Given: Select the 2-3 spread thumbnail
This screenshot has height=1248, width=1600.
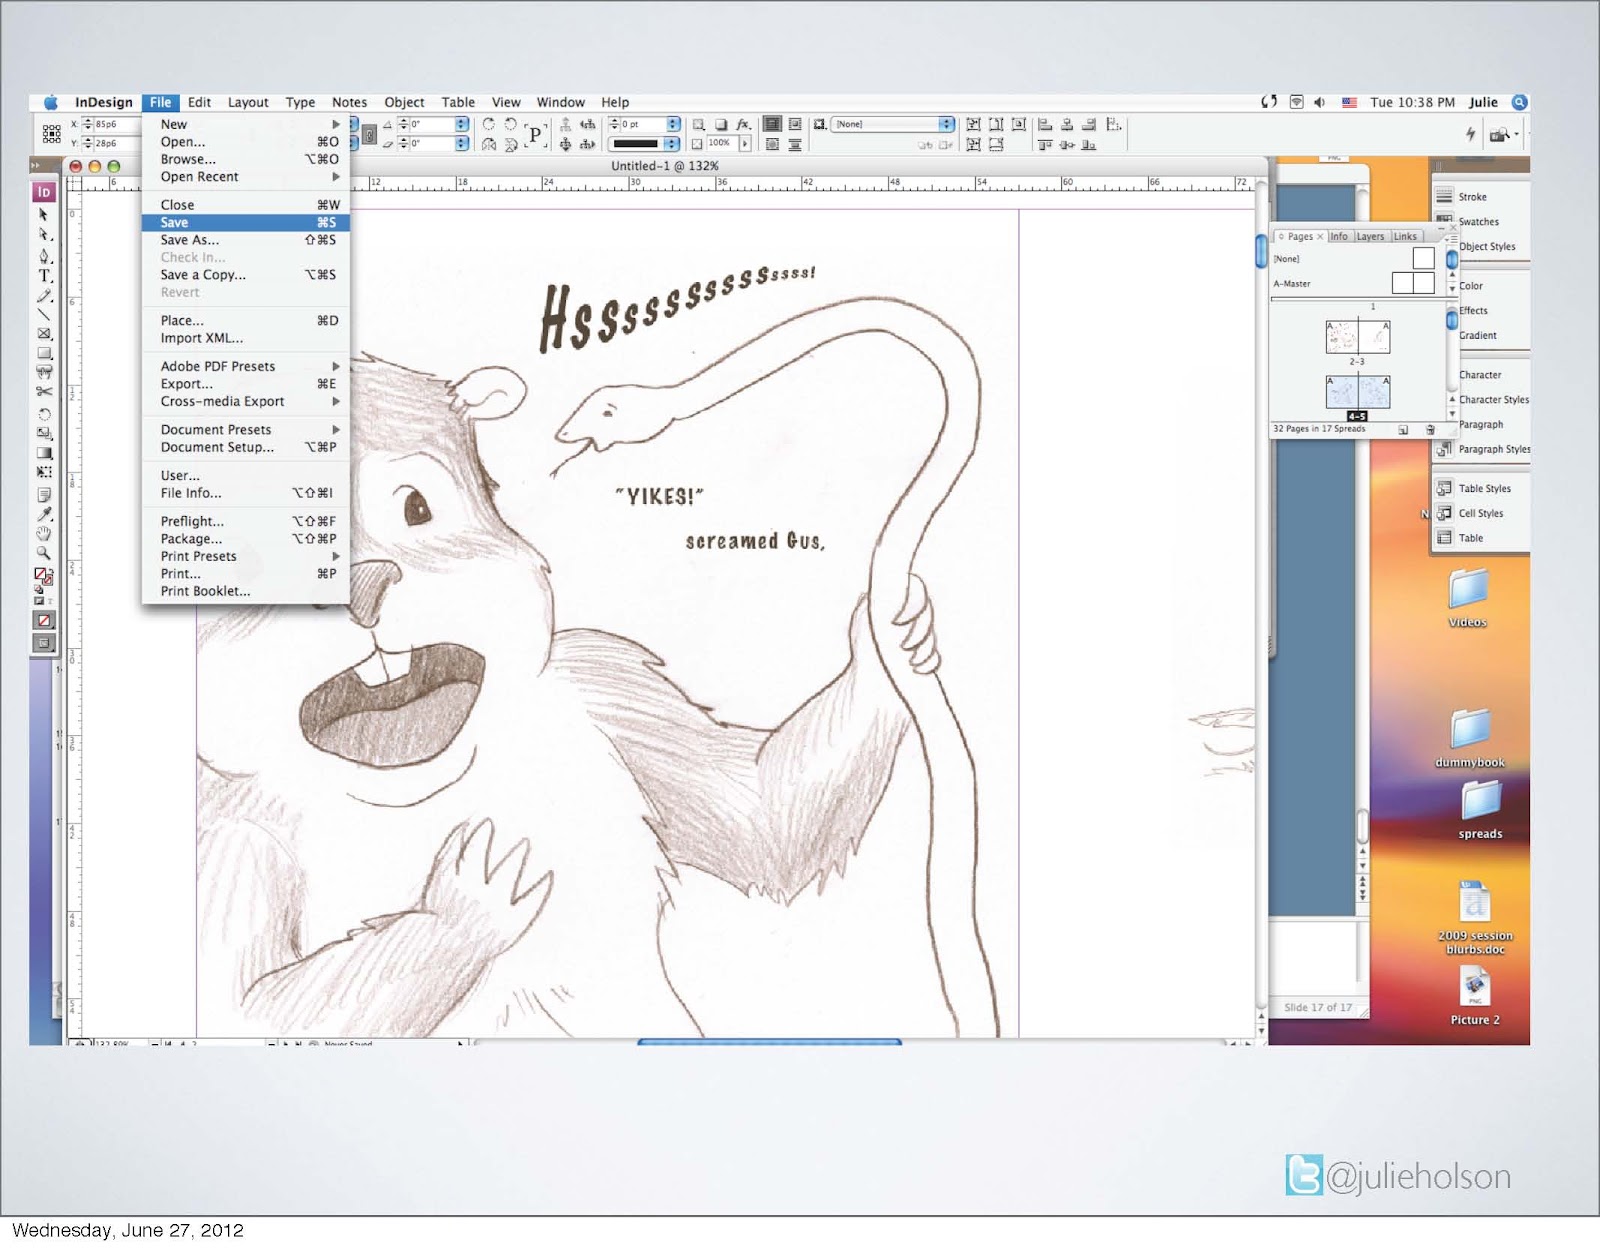Looking at the screenshot, I should [x=1357, y=337].
